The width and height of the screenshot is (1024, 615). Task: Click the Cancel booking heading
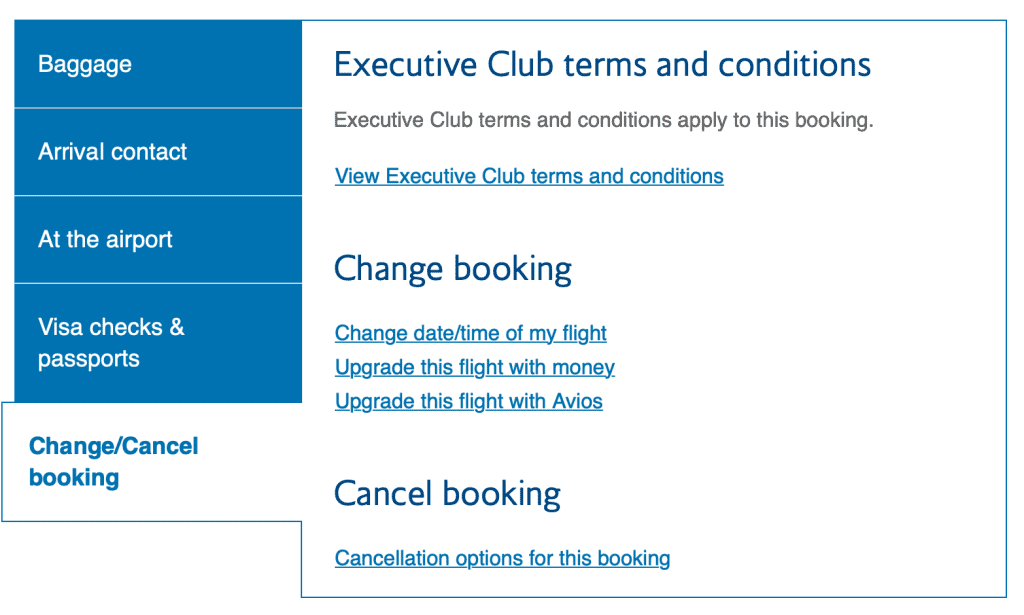tap(447, 494)
